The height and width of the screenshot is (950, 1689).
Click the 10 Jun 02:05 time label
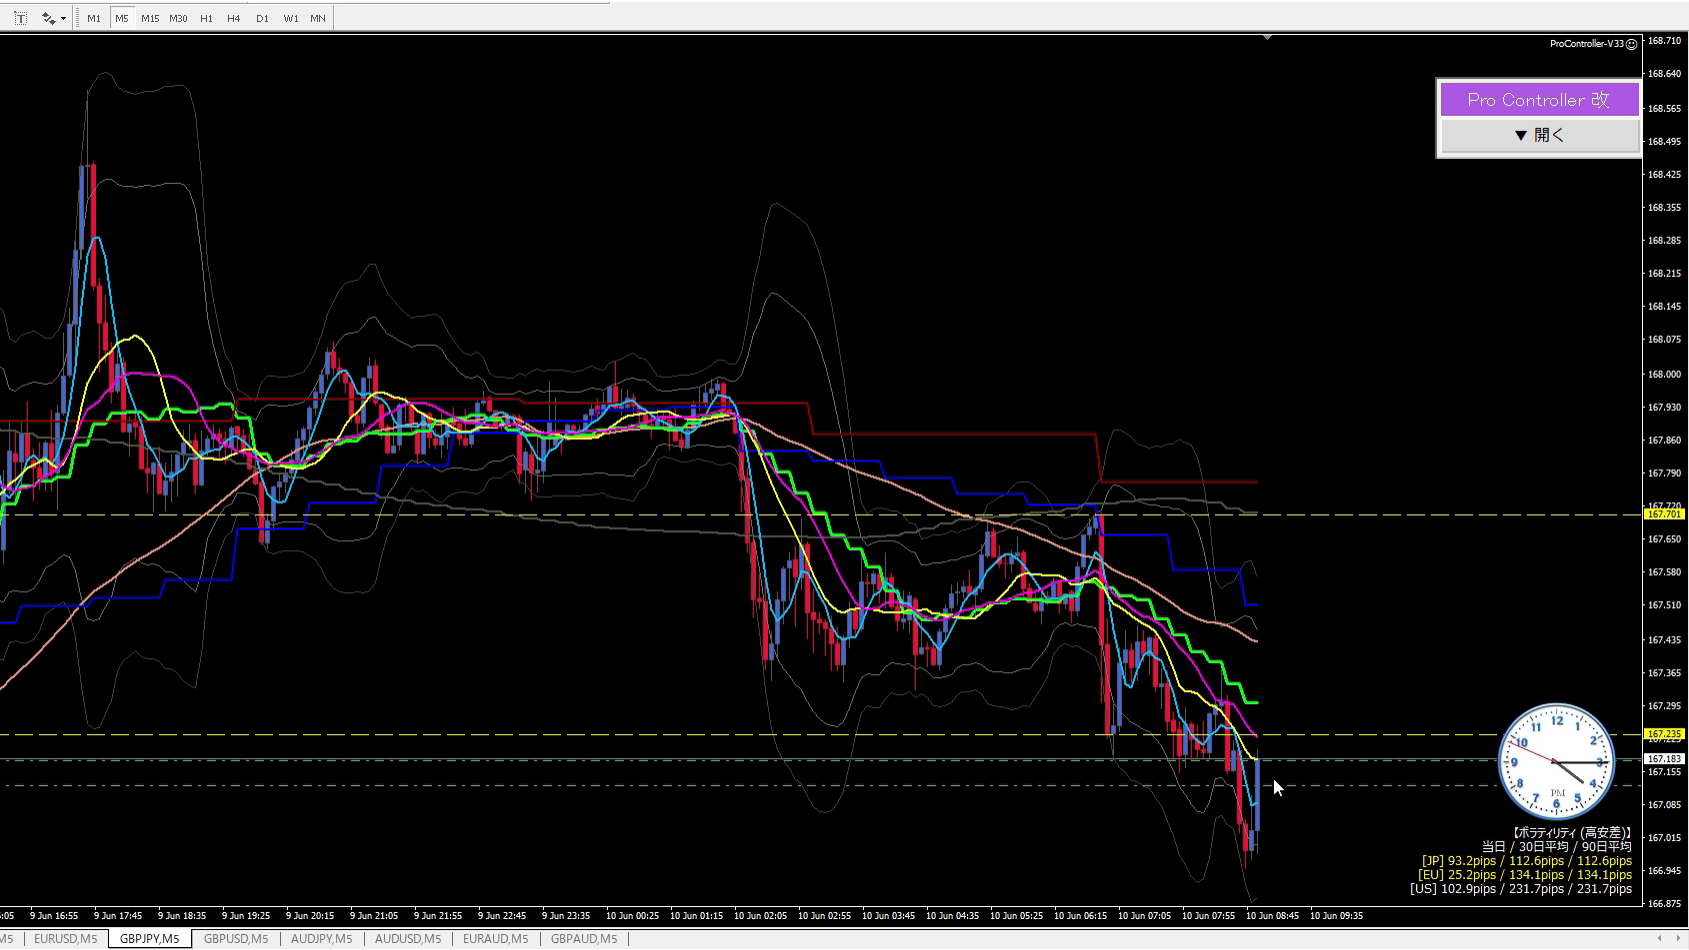(x=759, y=915)
